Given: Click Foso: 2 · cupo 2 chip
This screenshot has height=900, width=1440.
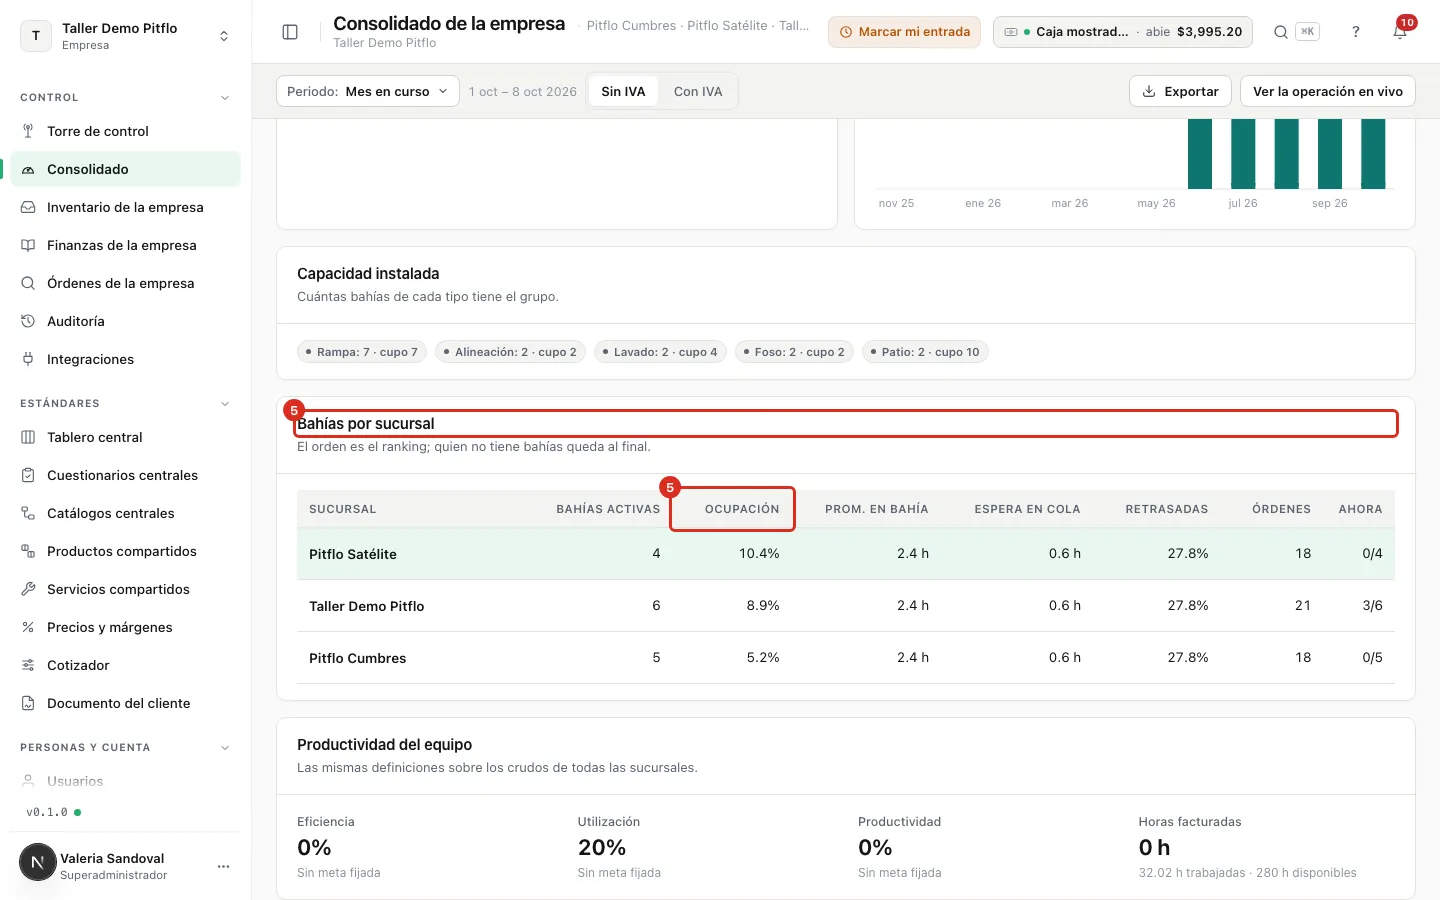Looking at the screenshot, I should tap(794, 352).
